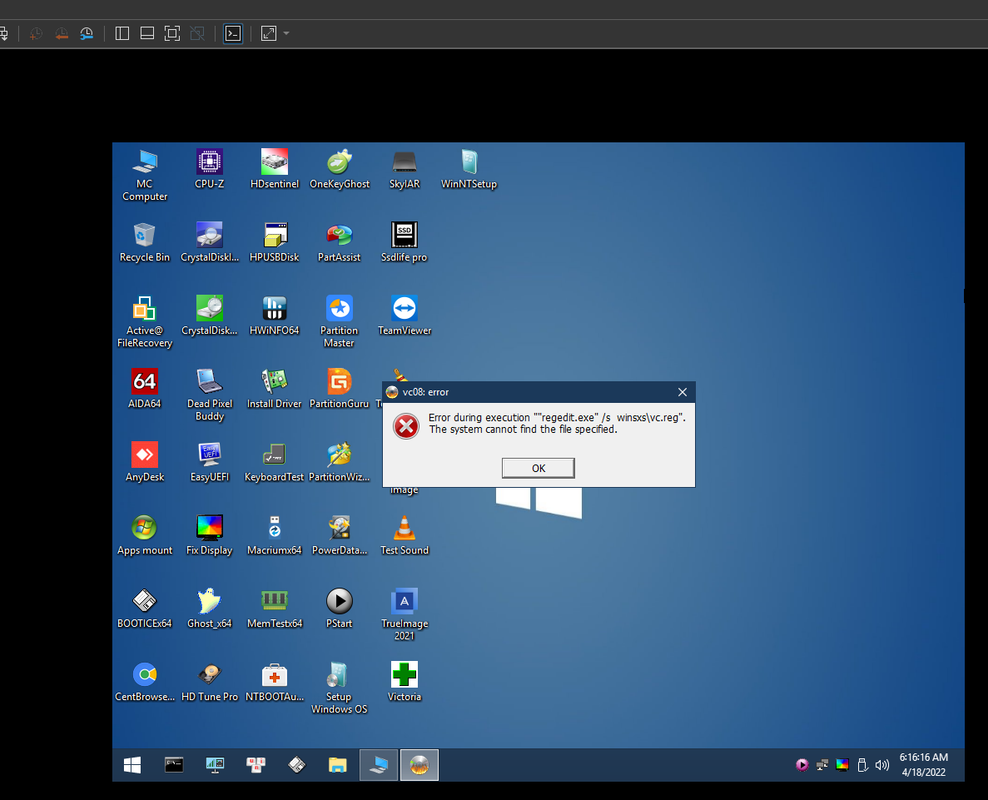Select the BOOTICEx64 desktop icon
Image resolution: width=988 pixels, height=800 pixels.
pos(144,608)
